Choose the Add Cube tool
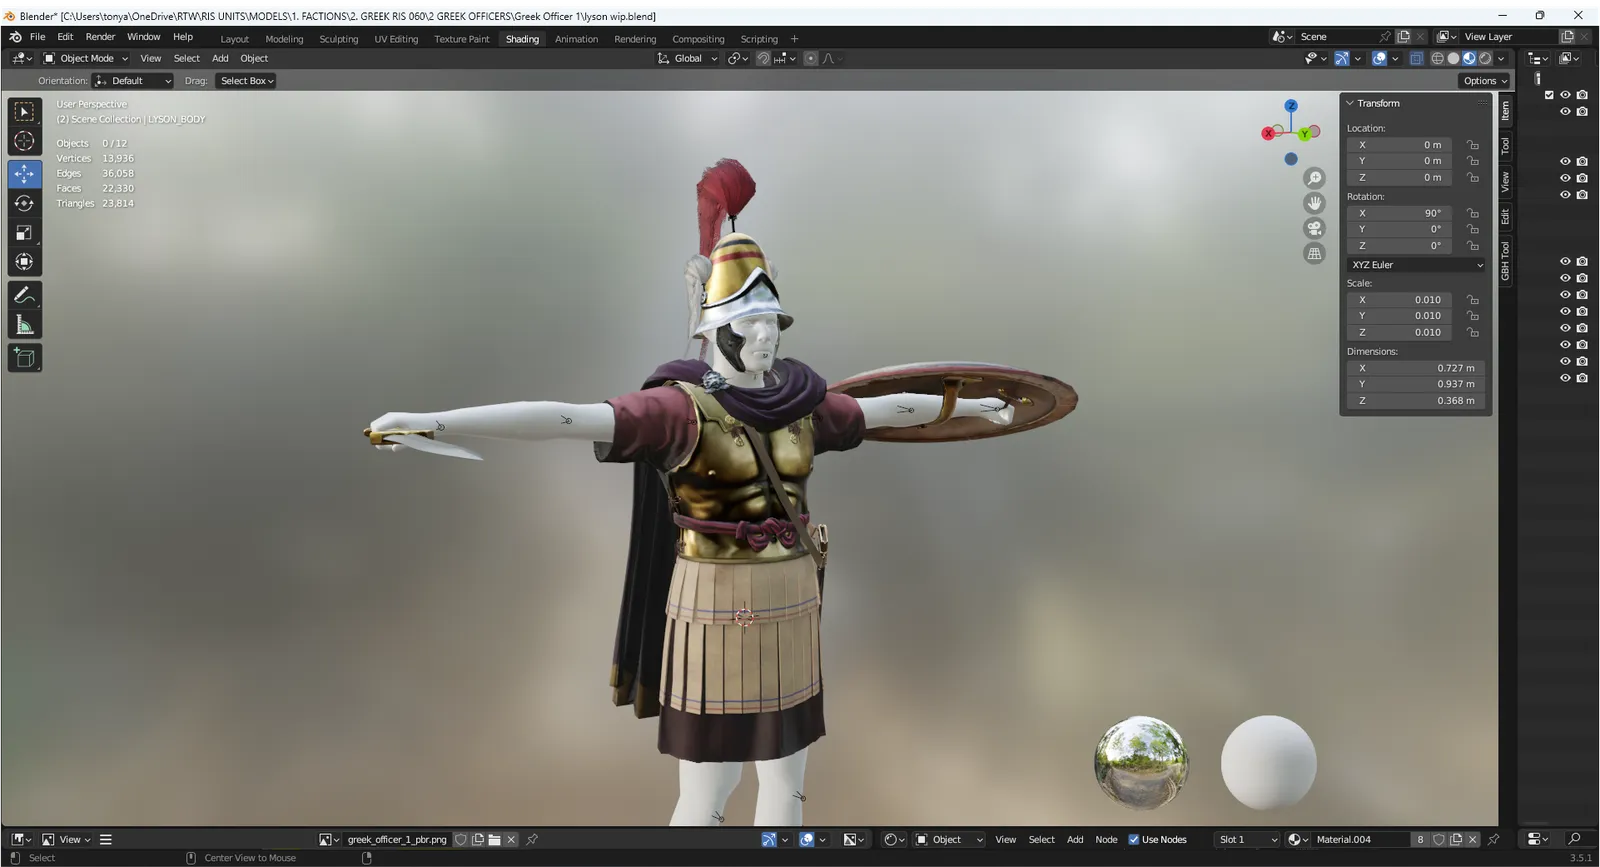1600x867 pixels. click(25, 358)
